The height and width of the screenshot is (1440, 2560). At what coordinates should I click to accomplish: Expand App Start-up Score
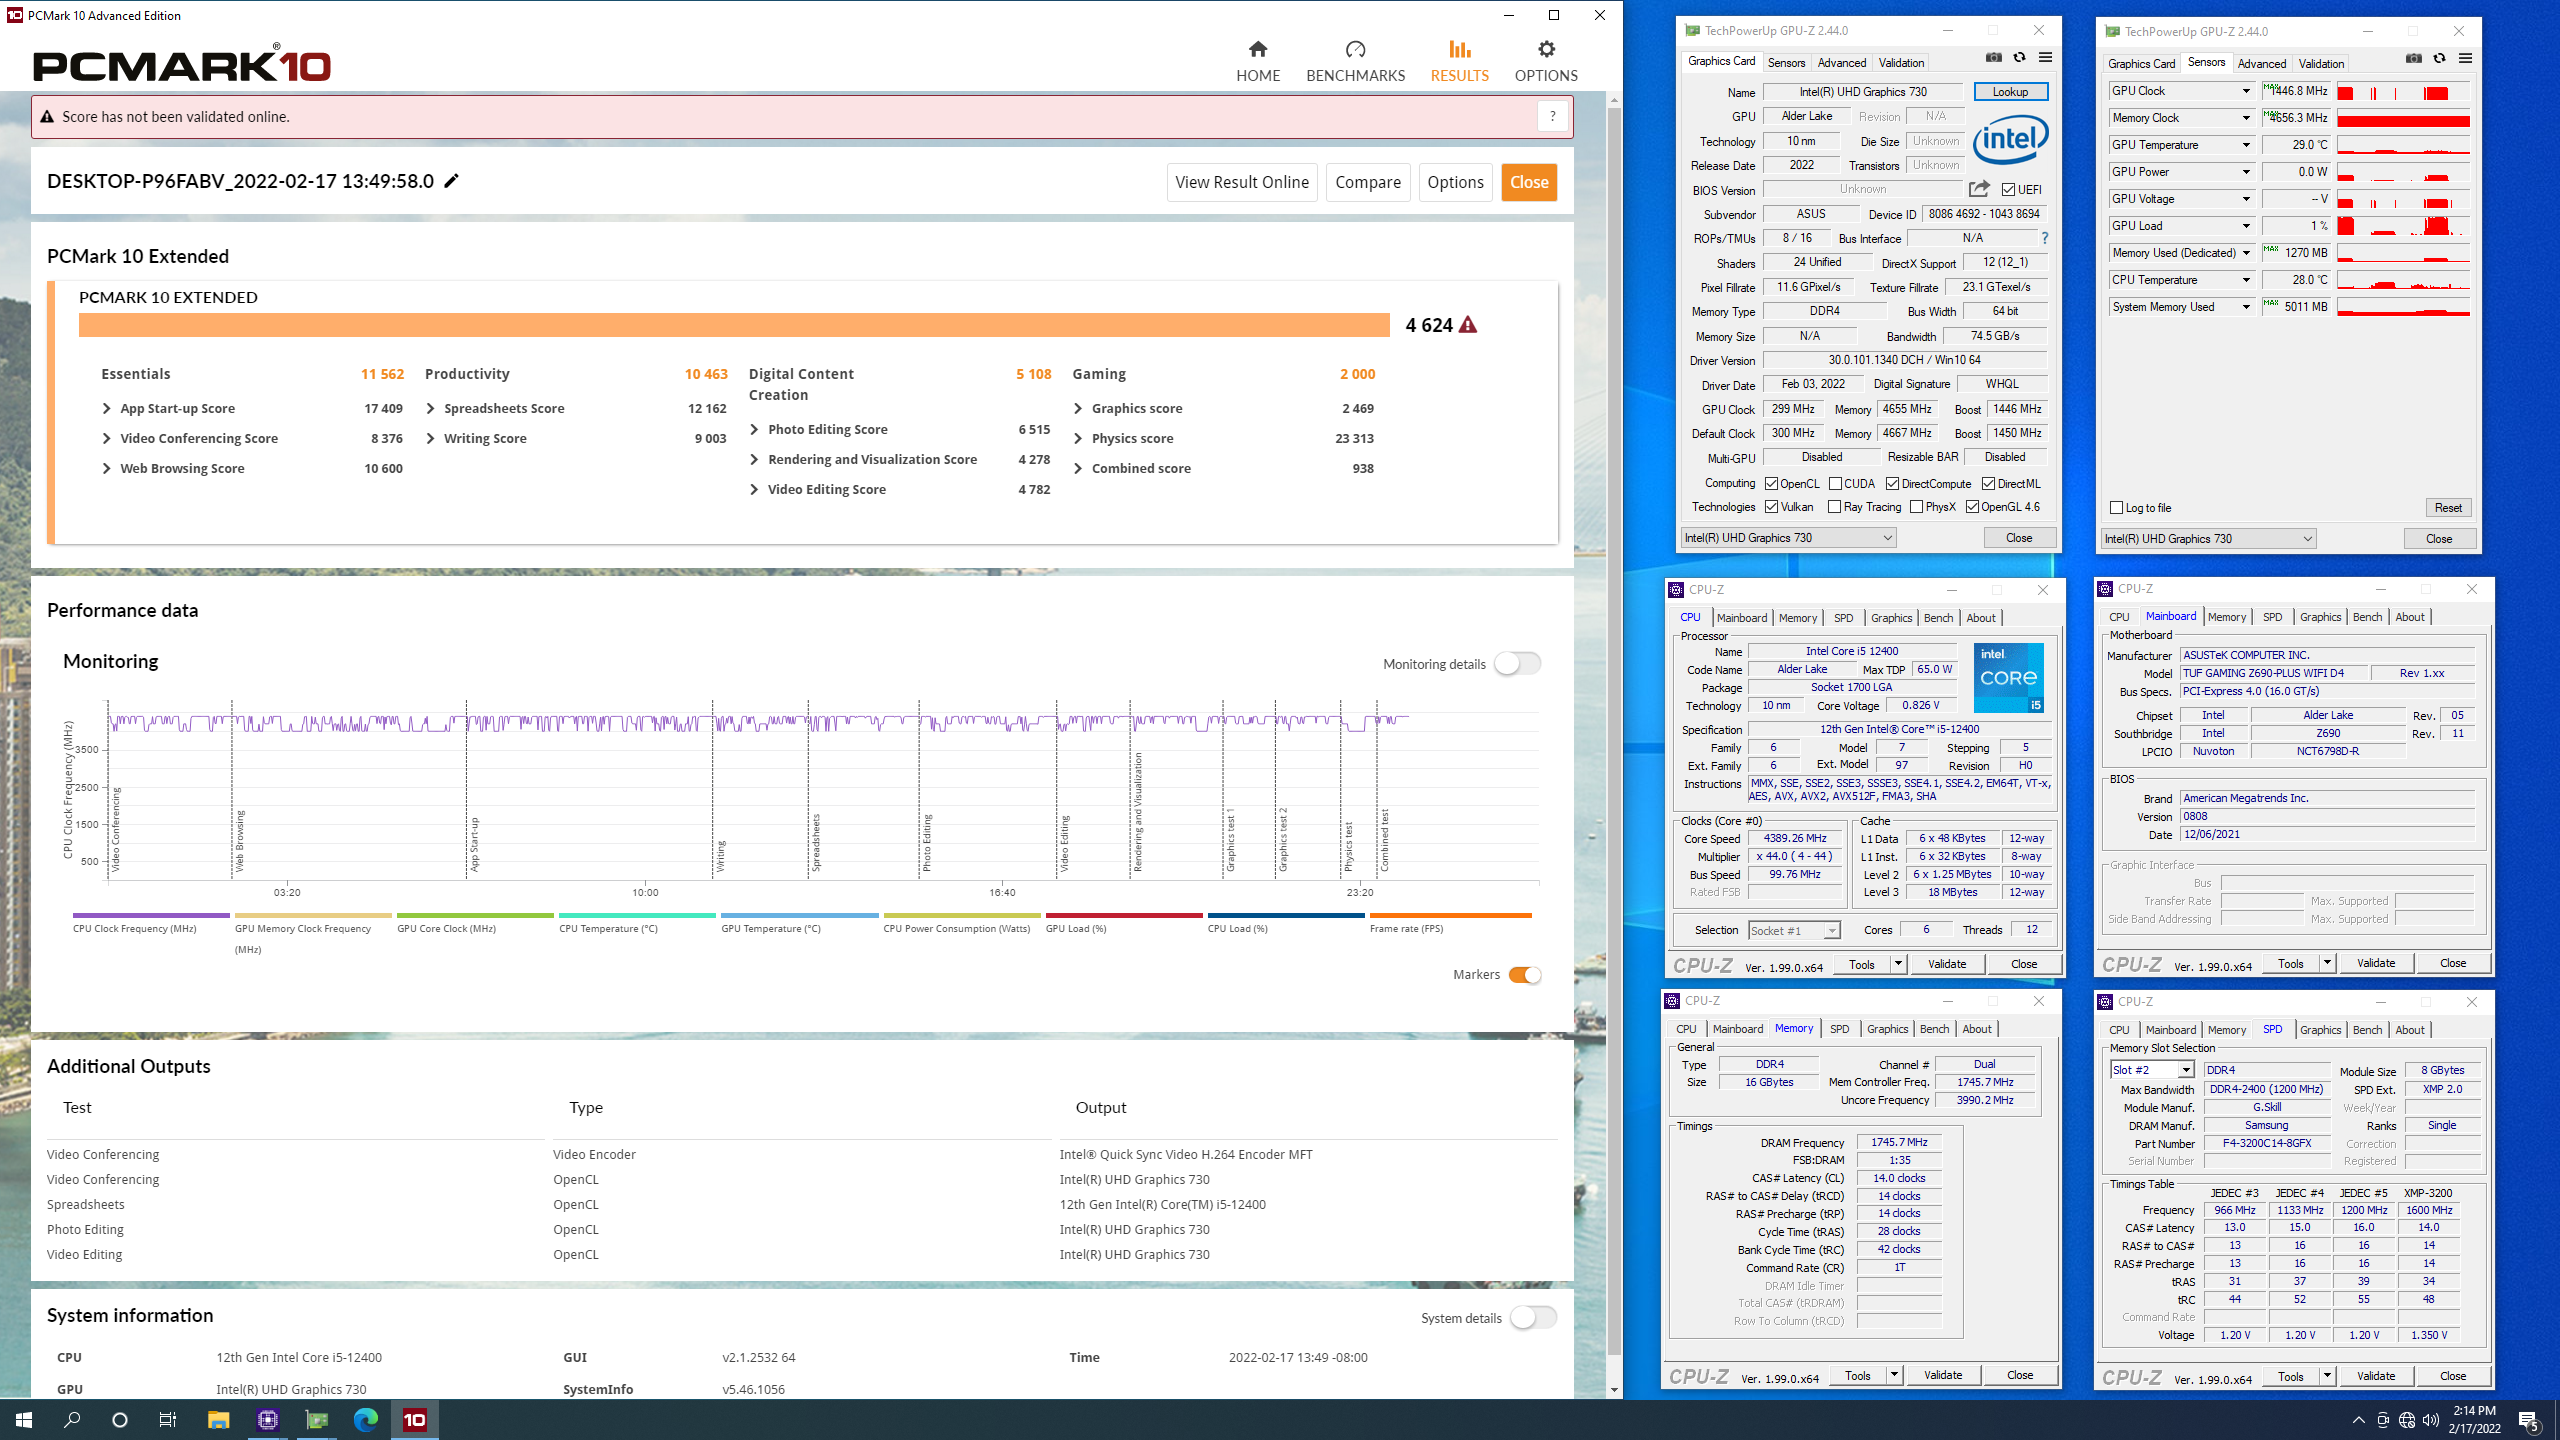pos(107,408)
